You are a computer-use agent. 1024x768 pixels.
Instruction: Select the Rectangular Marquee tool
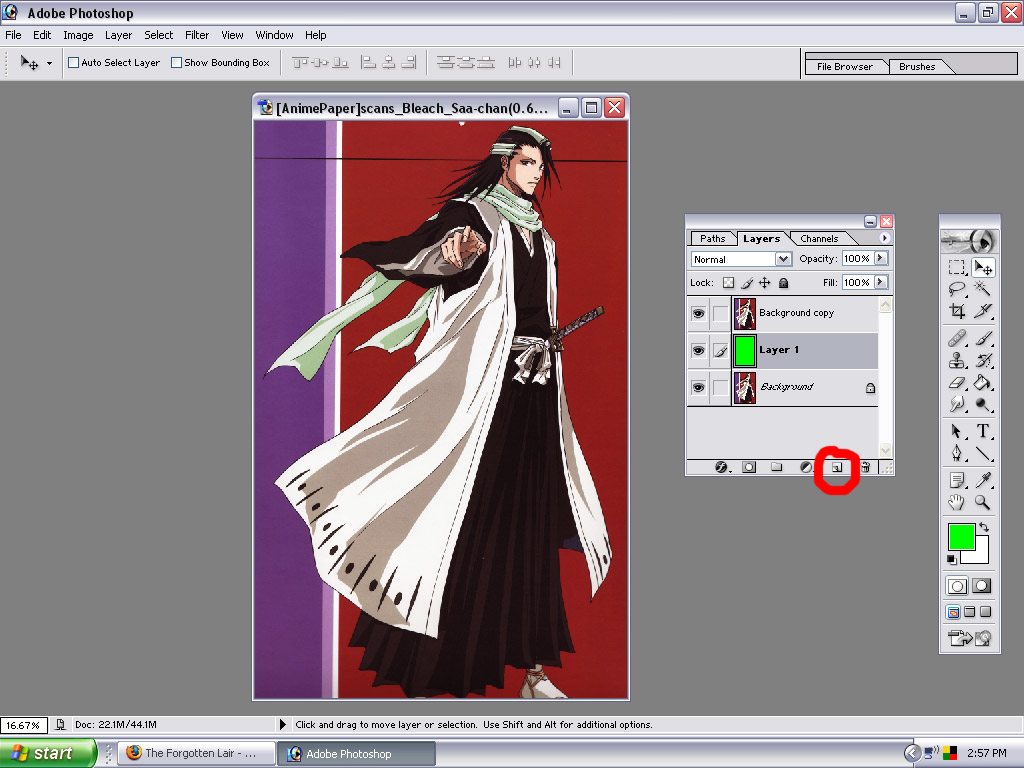click(957, 267)
